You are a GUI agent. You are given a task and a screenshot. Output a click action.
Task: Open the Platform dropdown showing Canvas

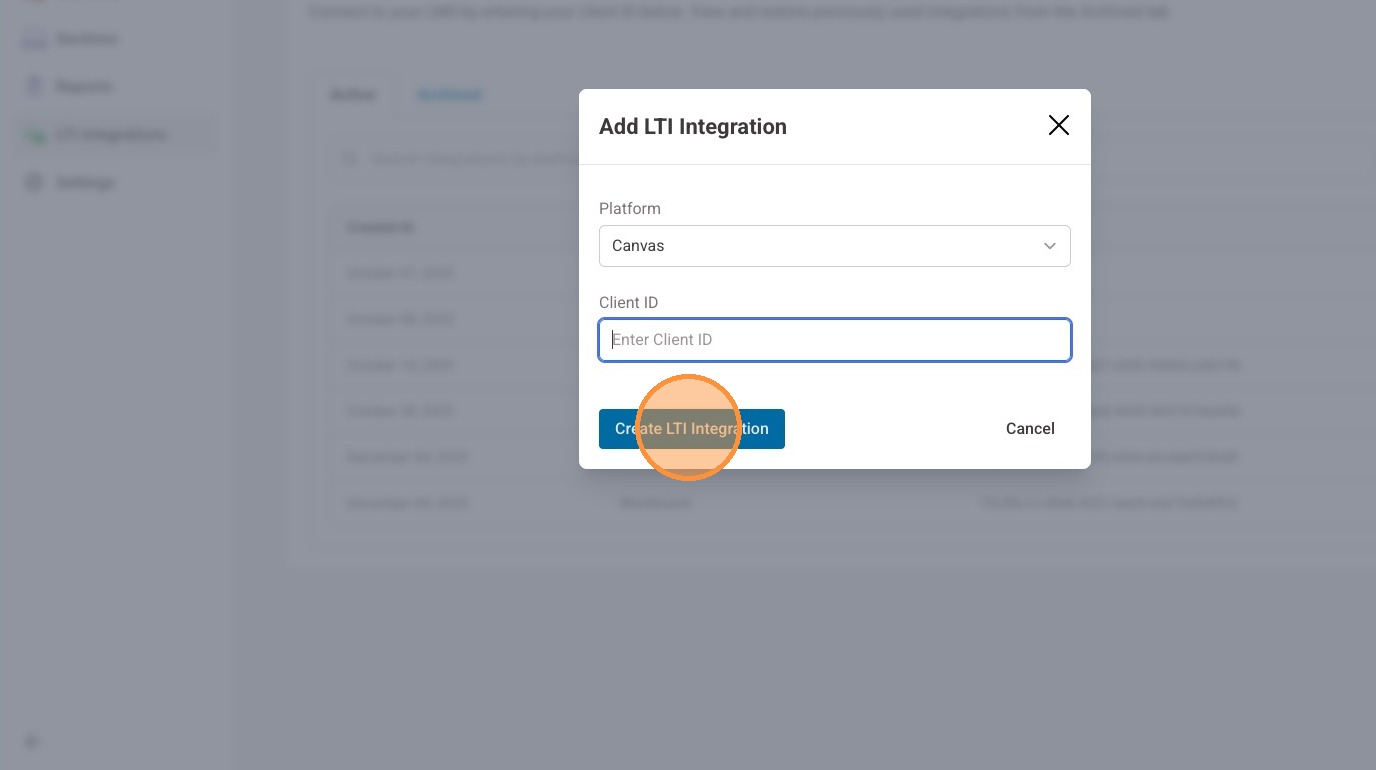[834, 246]
